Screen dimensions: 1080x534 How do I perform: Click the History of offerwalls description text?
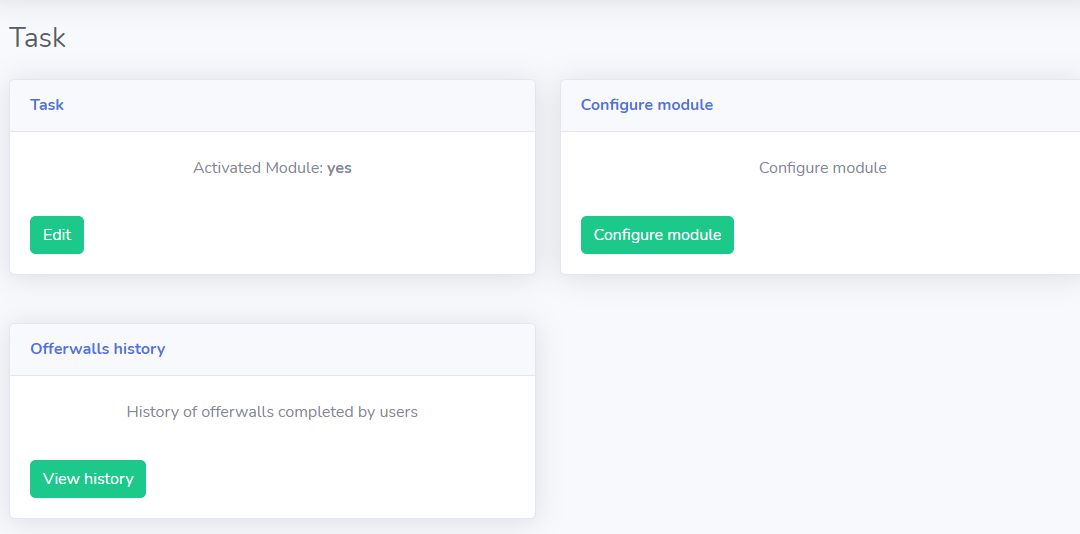pos(272,412)
